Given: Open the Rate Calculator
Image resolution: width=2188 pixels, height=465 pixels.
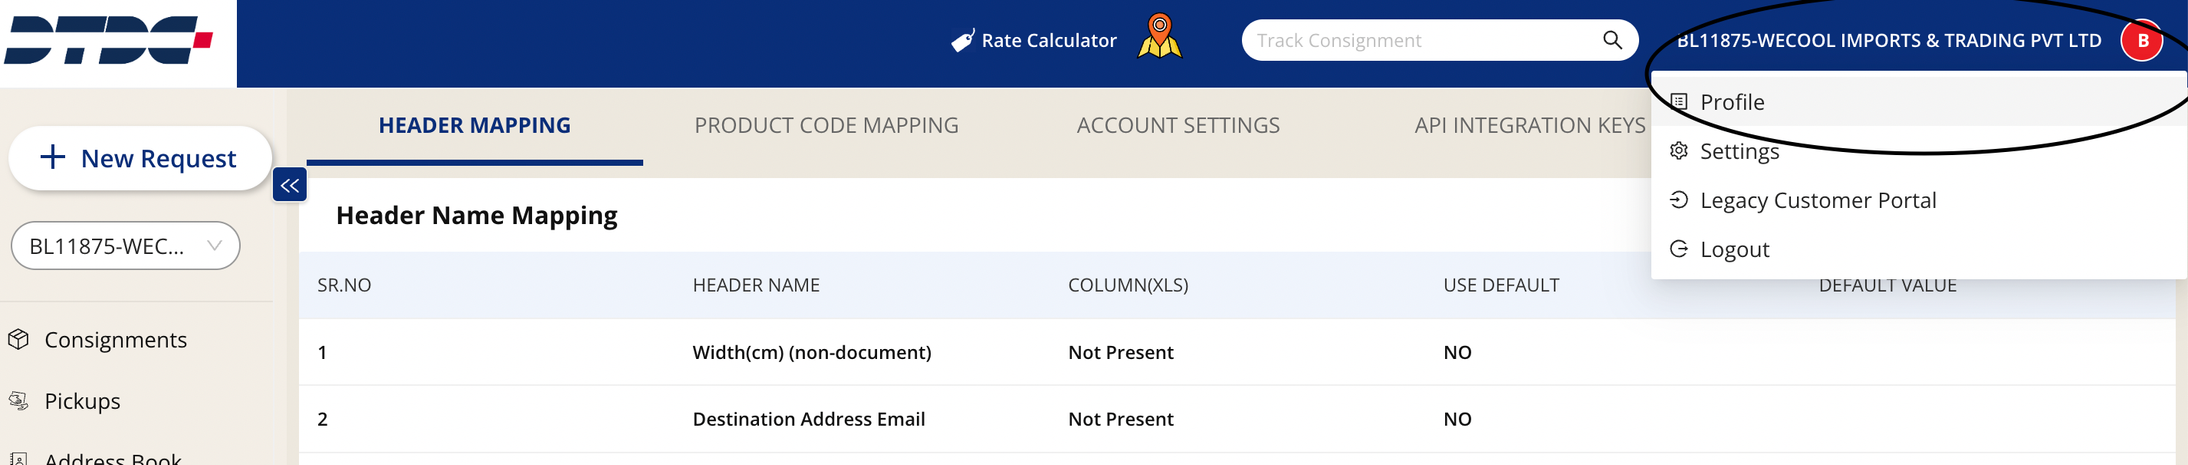Looking at the screenshot, I should (1034, 41).
